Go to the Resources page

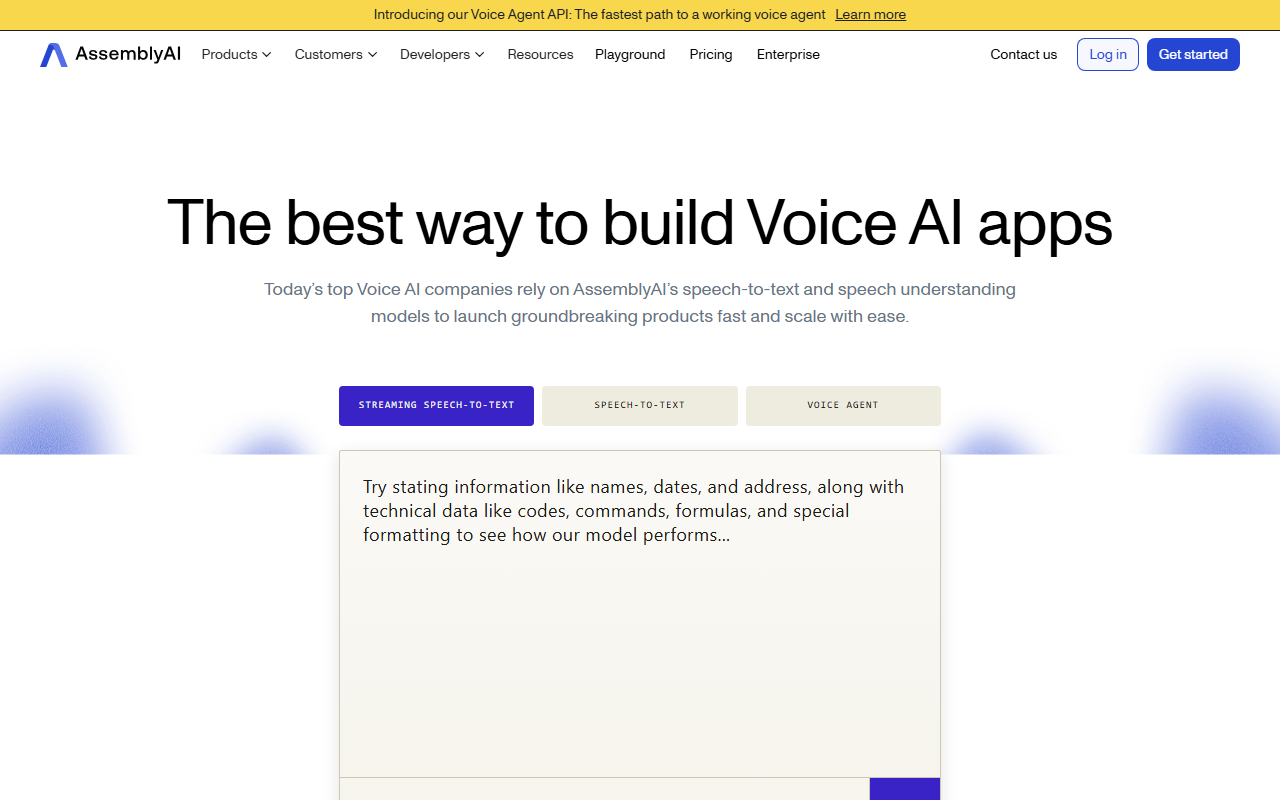[540, 55]
